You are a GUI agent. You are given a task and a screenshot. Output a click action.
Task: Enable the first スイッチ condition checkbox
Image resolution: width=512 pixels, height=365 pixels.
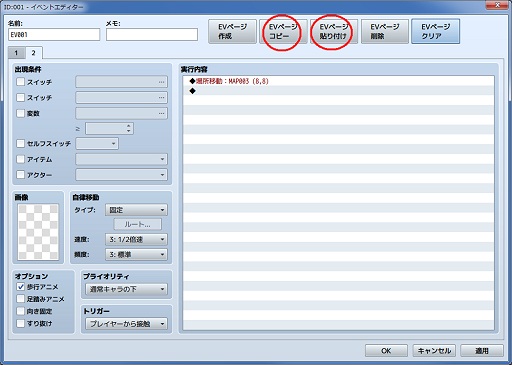pyautogui.click(x=21, y=82)
